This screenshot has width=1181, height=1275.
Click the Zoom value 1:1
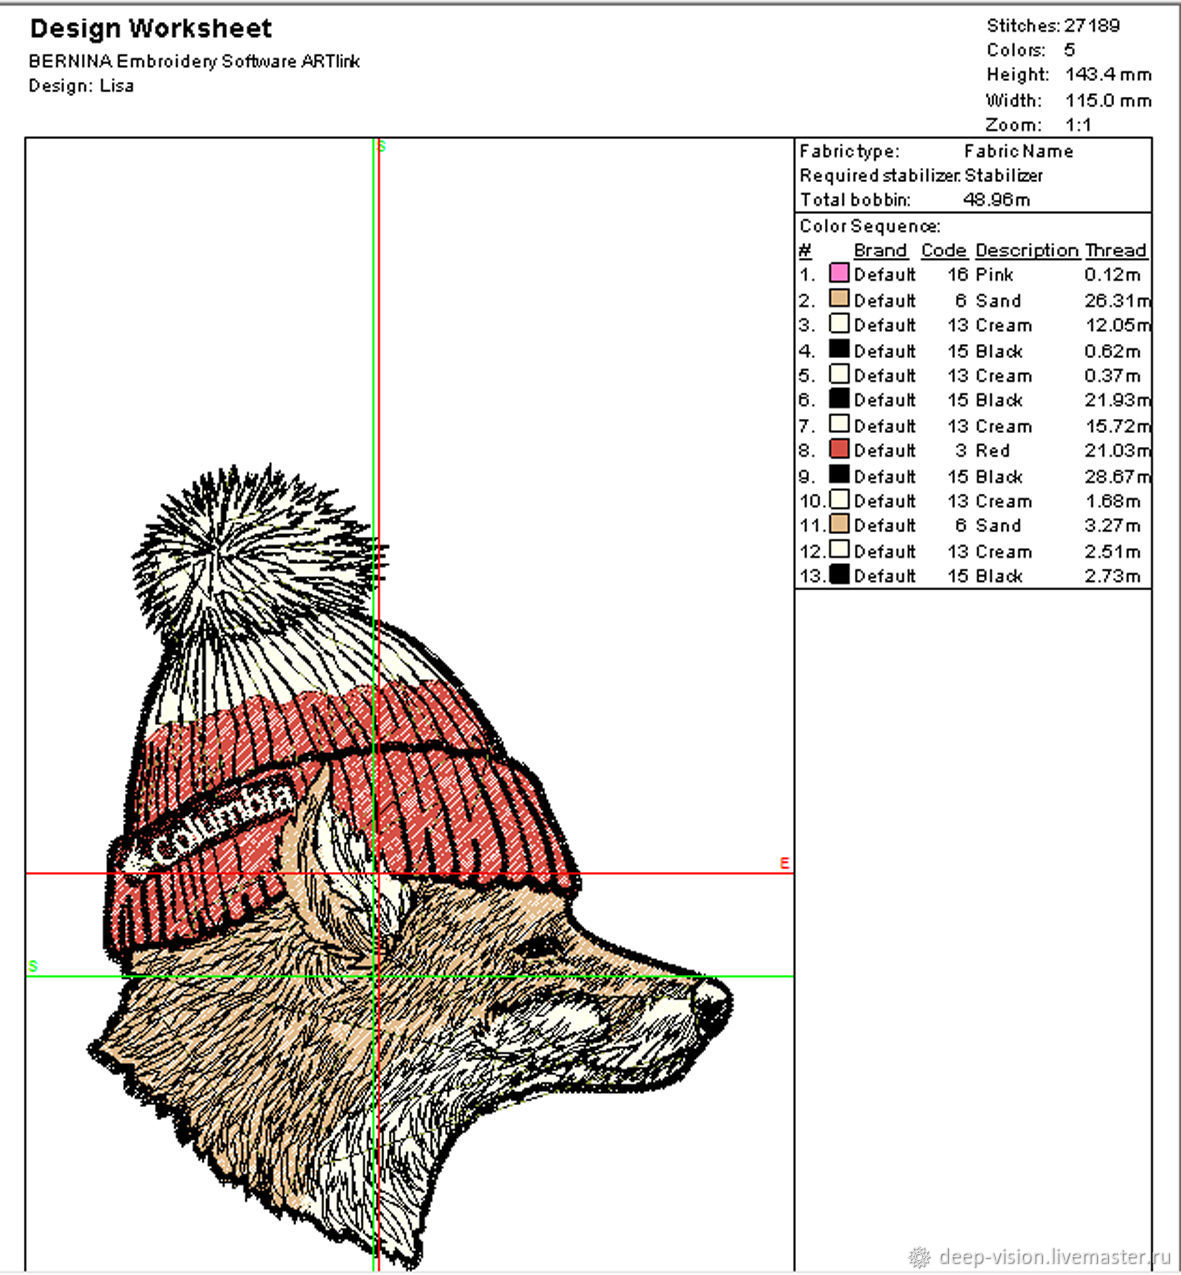(x=1078, y=125)
